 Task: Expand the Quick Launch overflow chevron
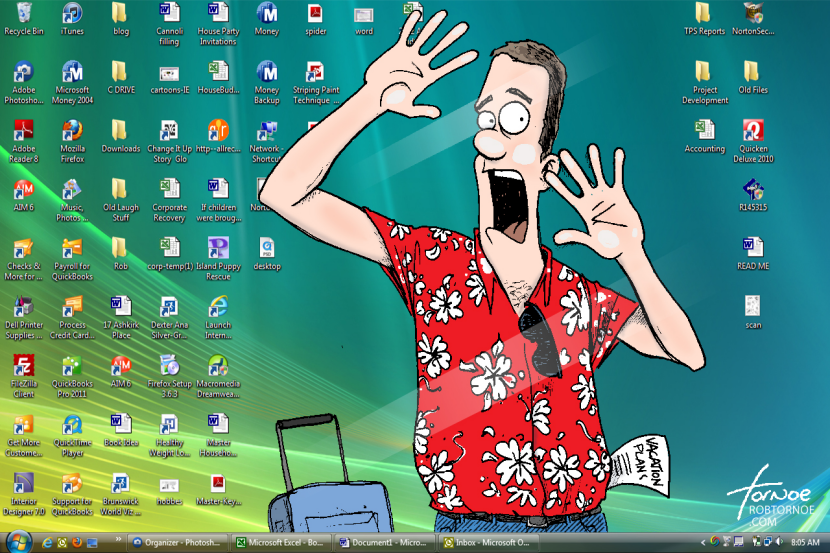(118, 539)
